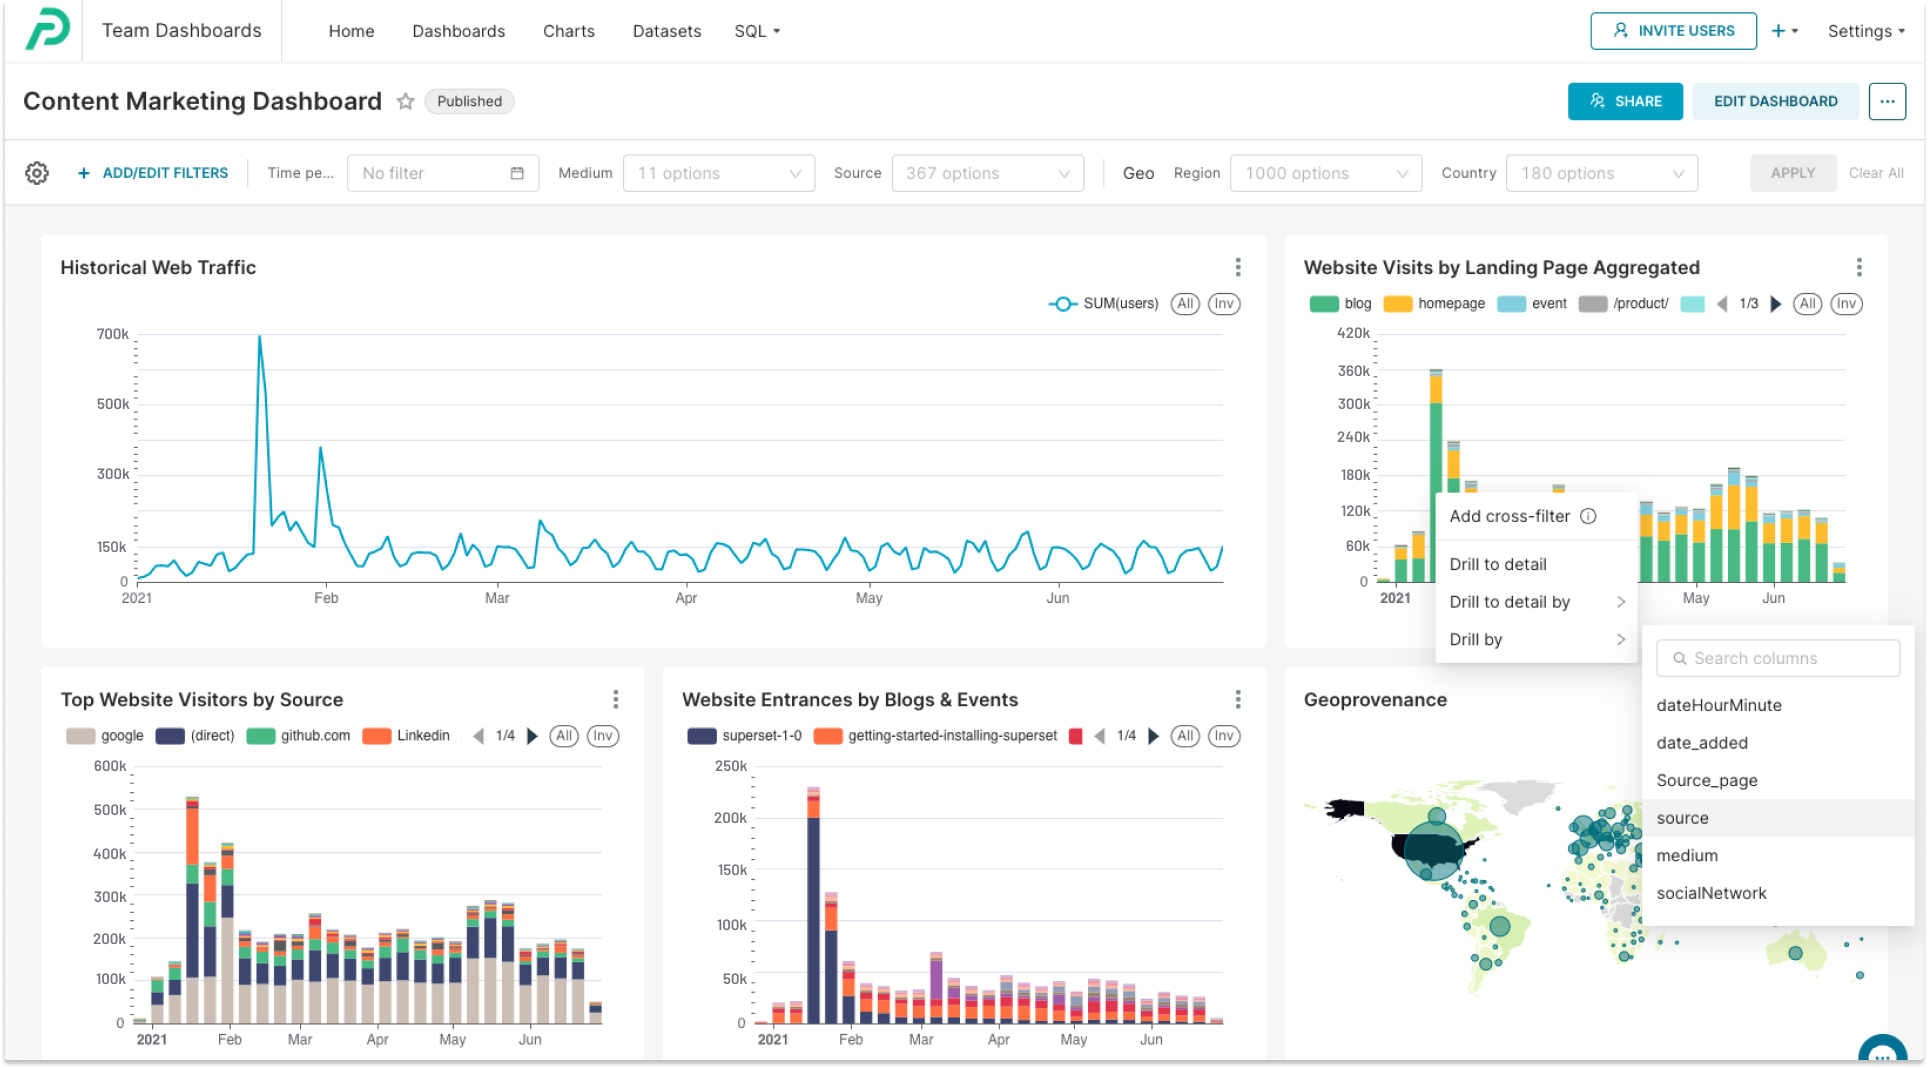The height and width of the screenshot is (1068, 1928).
Task: Click the yellow homepage legend swatch
Action: click(1396, 303)
